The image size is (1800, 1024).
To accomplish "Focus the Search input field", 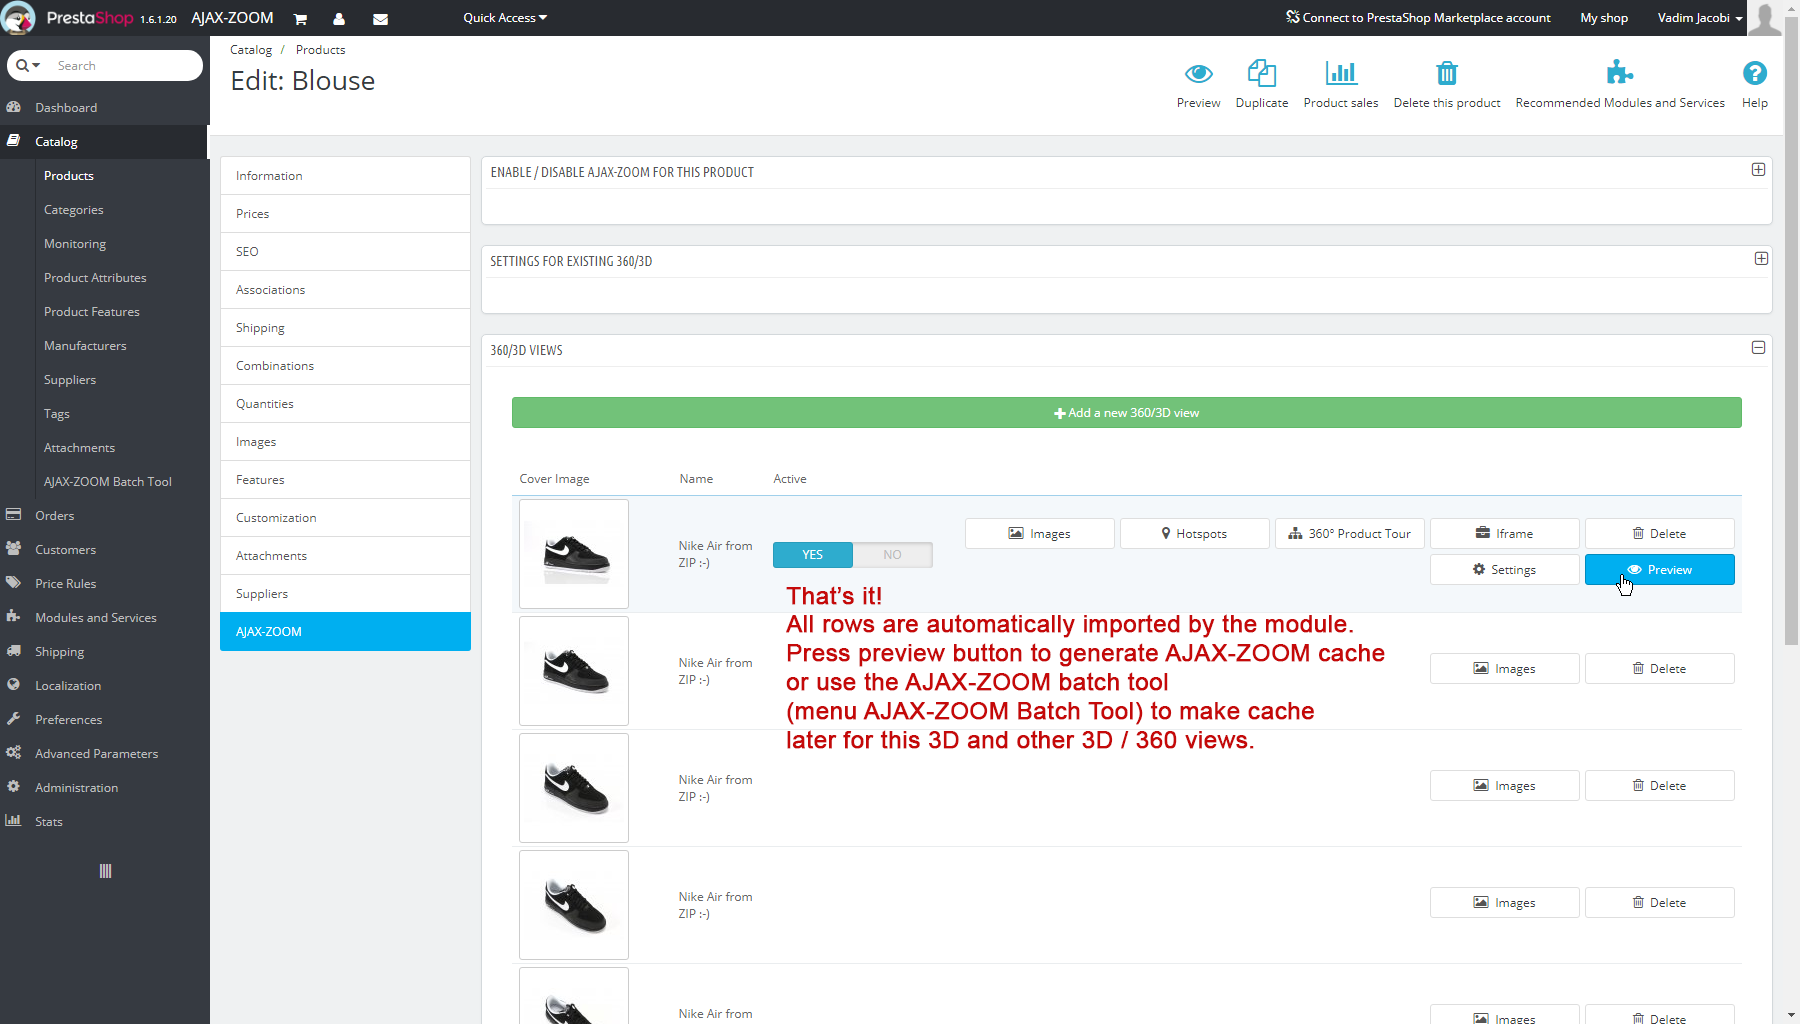I will pyautogui.click(x=125, y=65).
